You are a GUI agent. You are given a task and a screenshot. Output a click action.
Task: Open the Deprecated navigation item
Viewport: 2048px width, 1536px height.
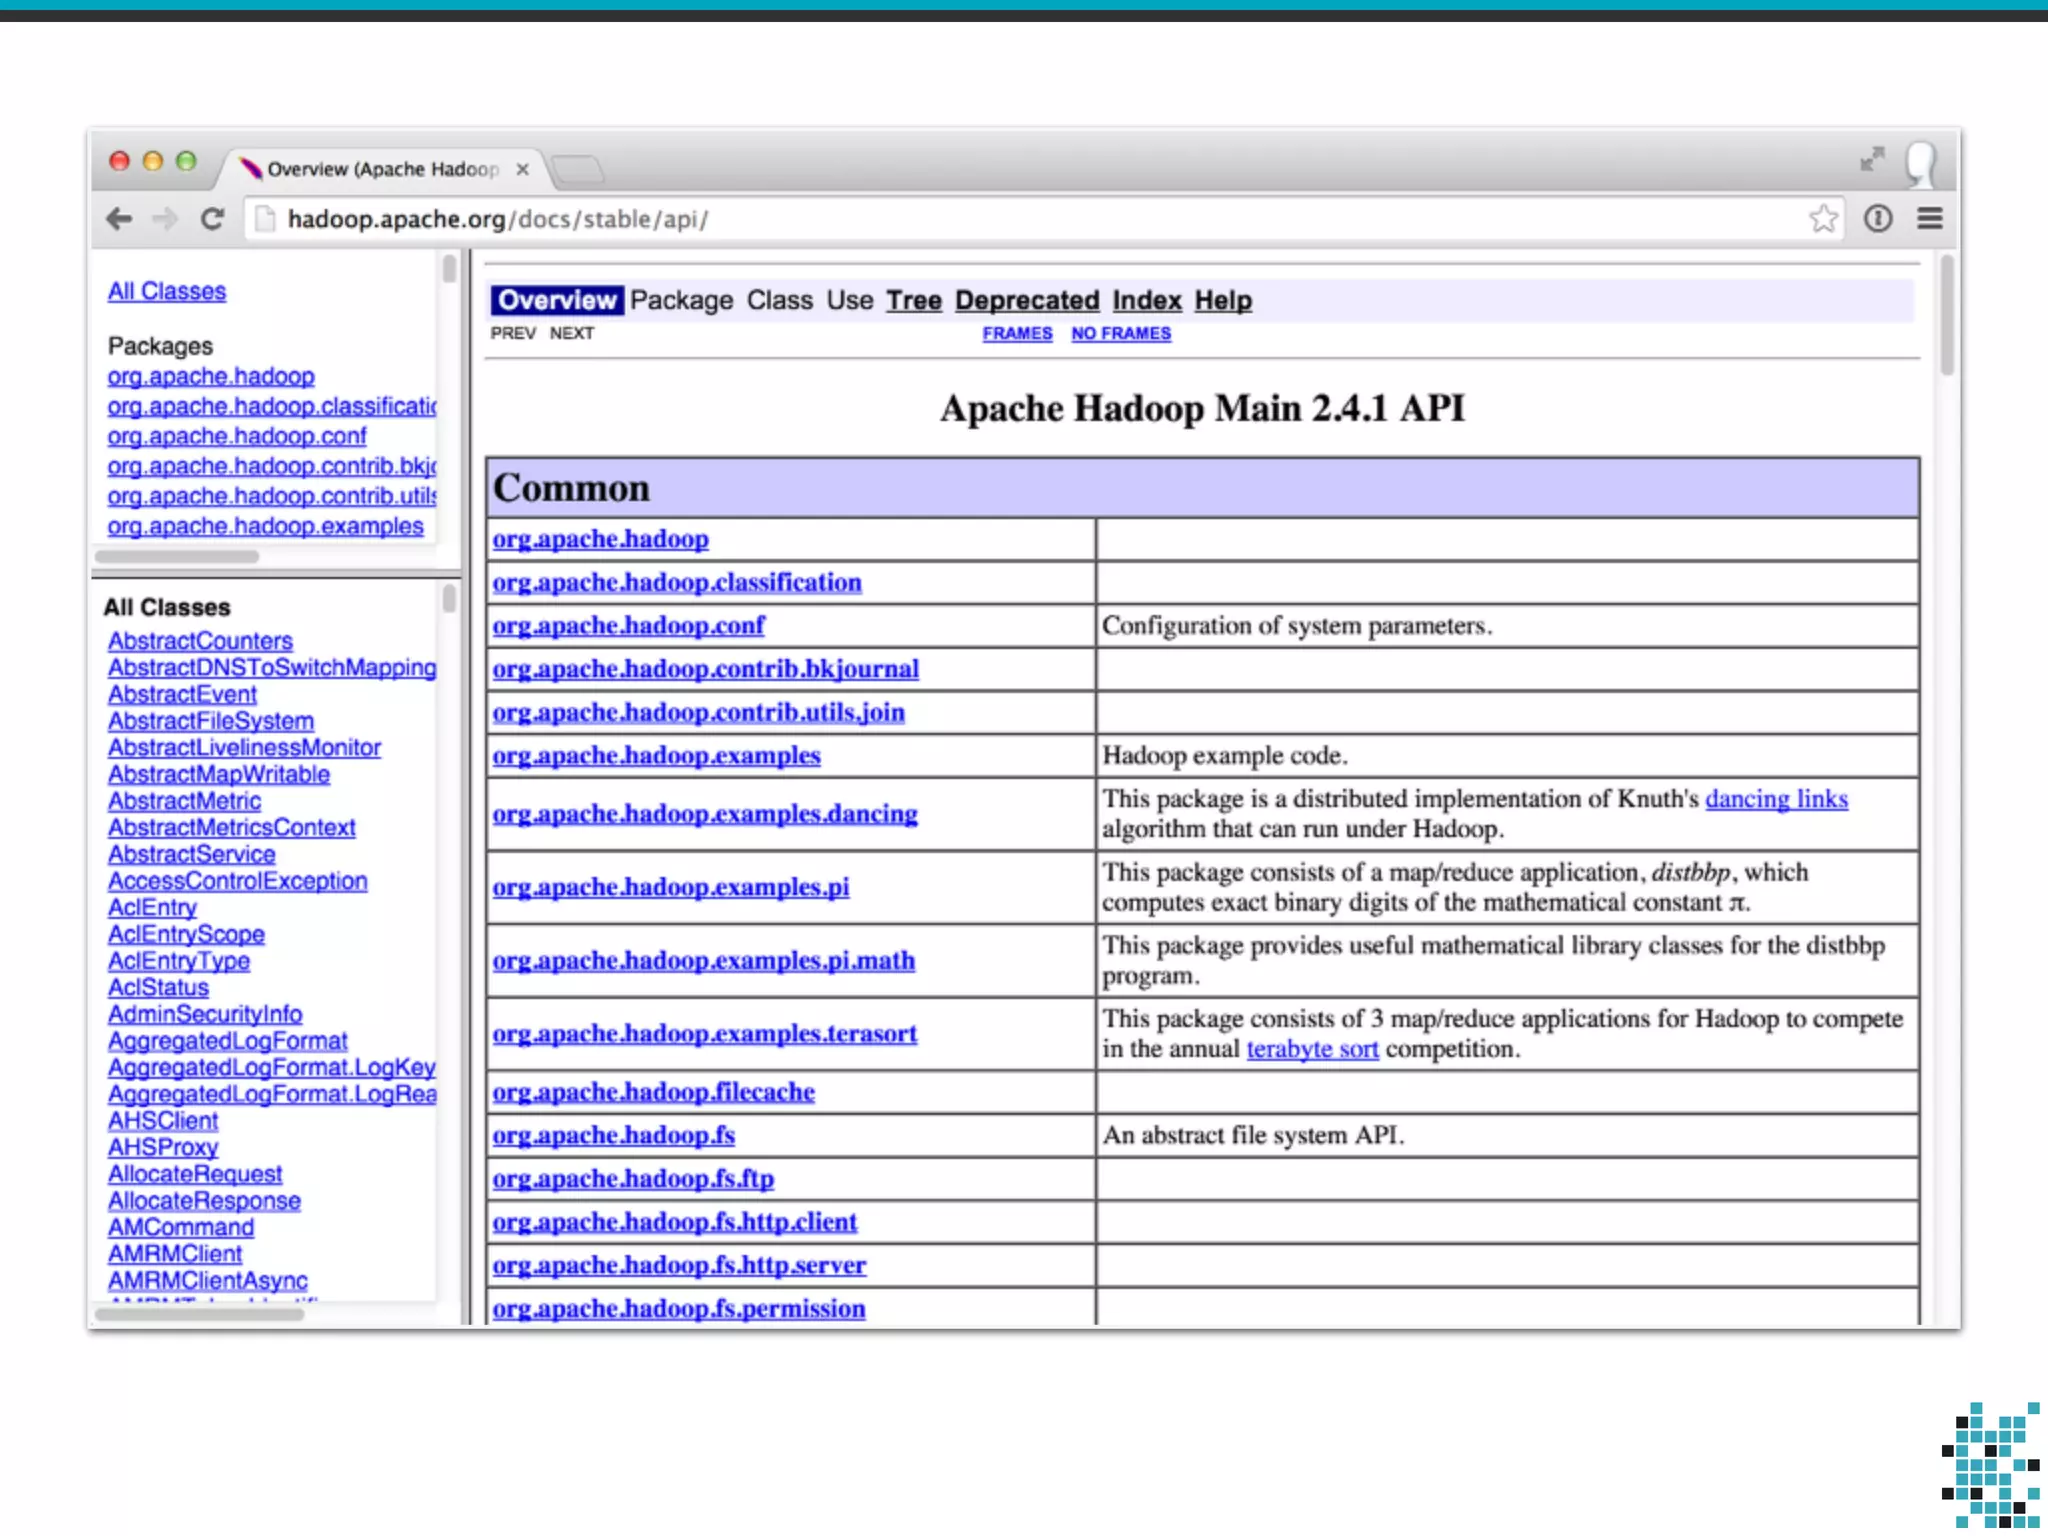pyautogui.click(x=1026, y=300)
